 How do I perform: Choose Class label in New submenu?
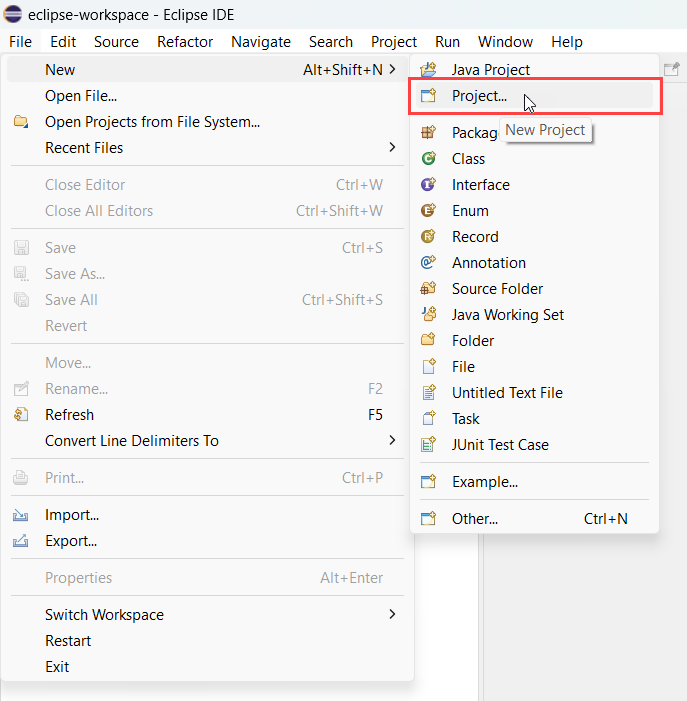point(468,159)
